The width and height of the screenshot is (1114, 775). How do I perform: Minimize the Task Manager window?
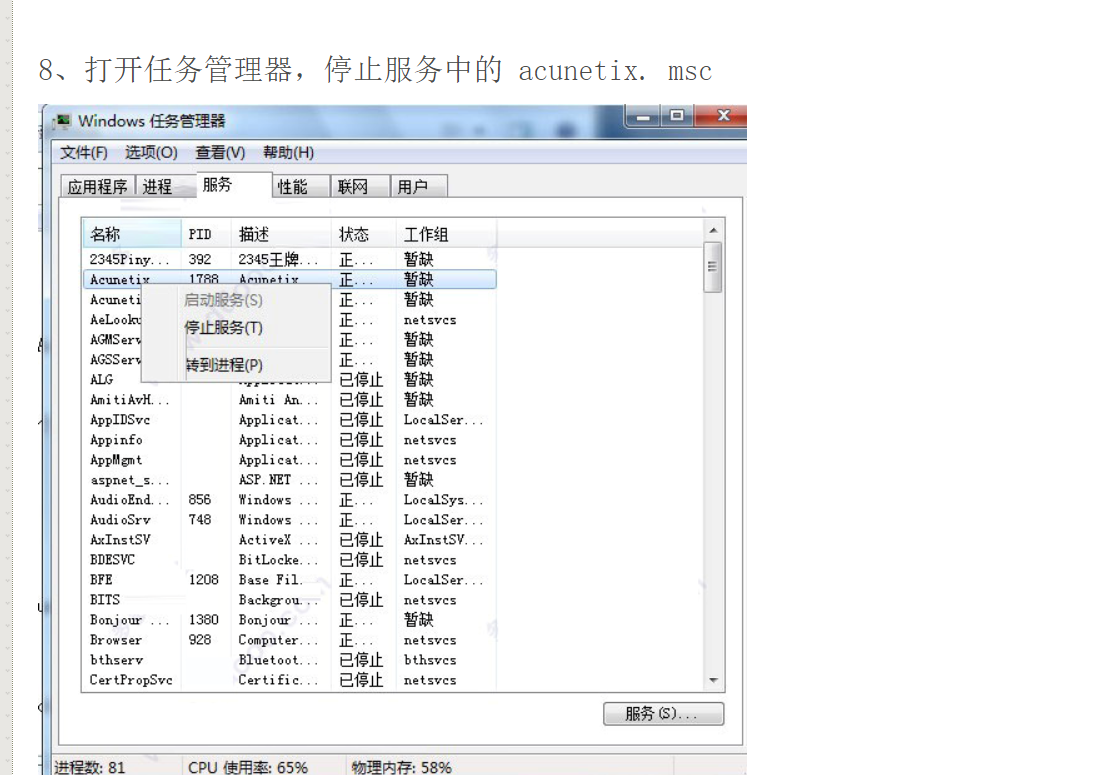[x=643, y=116]
